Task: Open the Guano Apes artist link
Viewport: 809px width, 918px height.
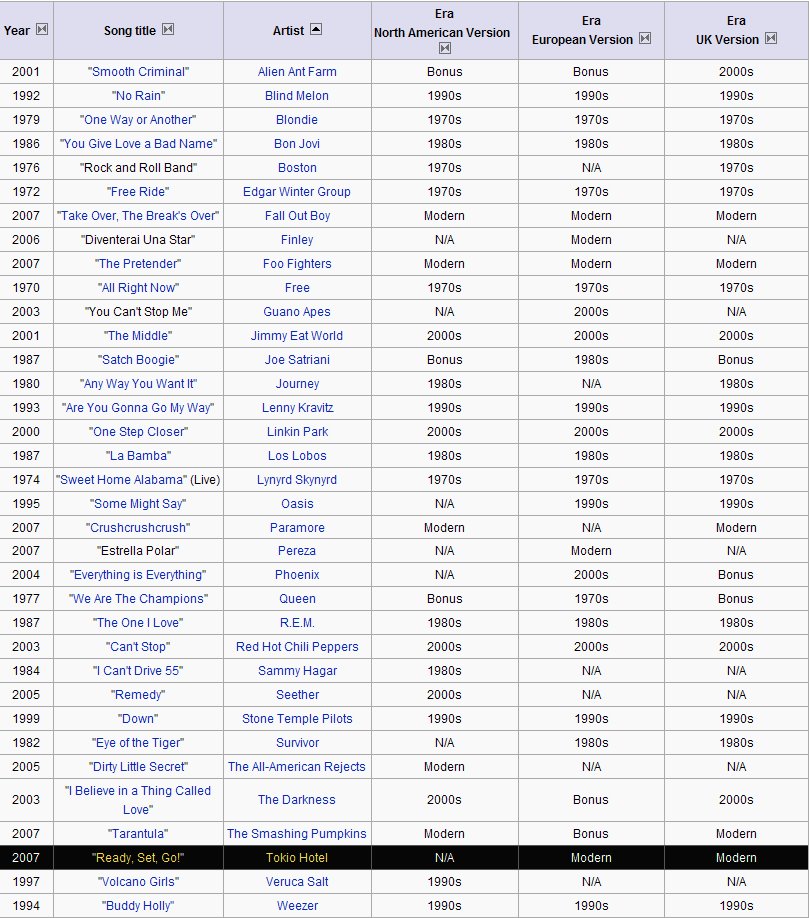Action: pyautogui.click(x=297, y=311)
